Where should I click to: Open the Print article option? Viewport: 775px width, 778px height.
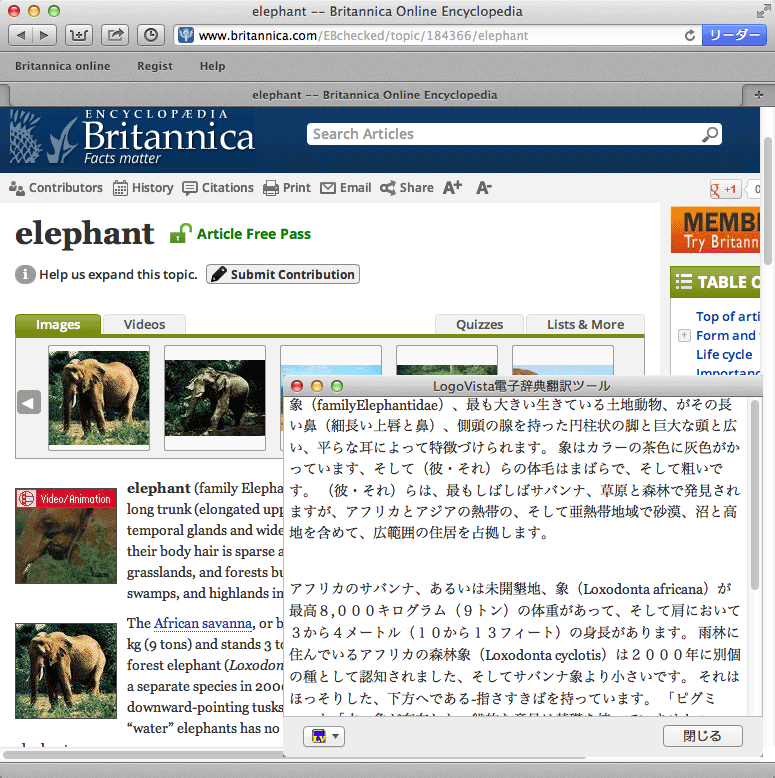click(287, 188)
